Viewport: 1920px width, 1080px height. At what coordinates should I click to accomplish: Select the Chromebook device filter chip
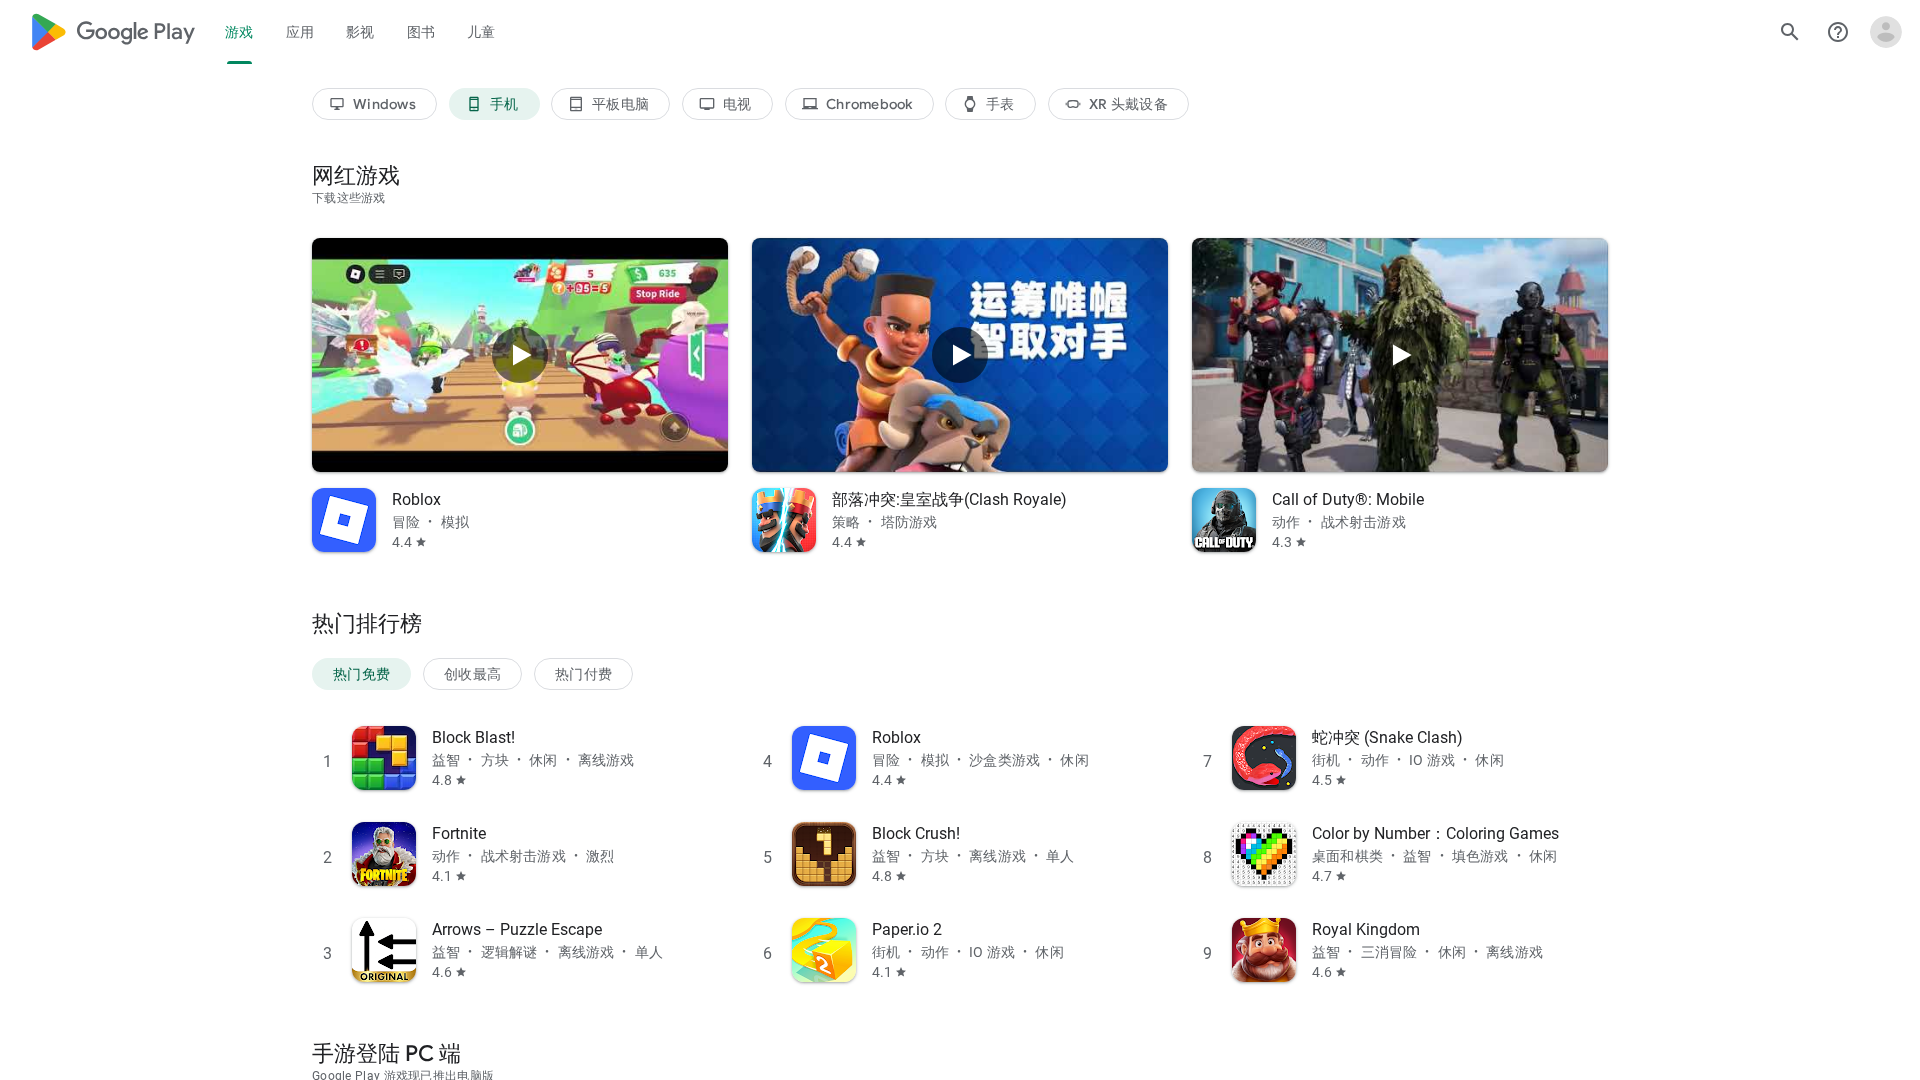(x=859, y=104)
